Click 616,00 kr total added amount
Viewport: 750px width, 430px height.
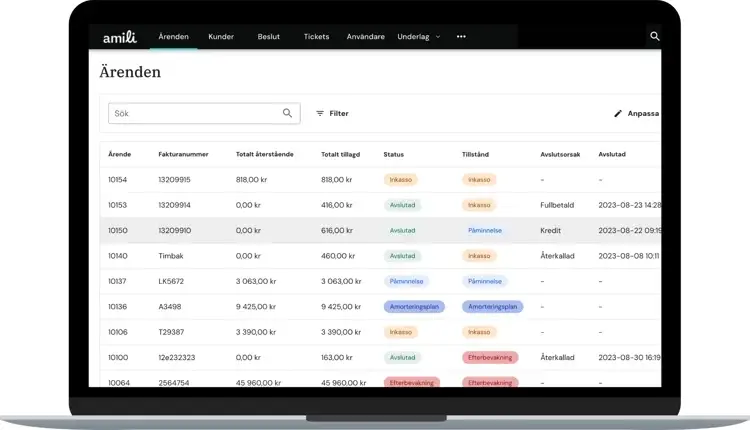(337, 231)
